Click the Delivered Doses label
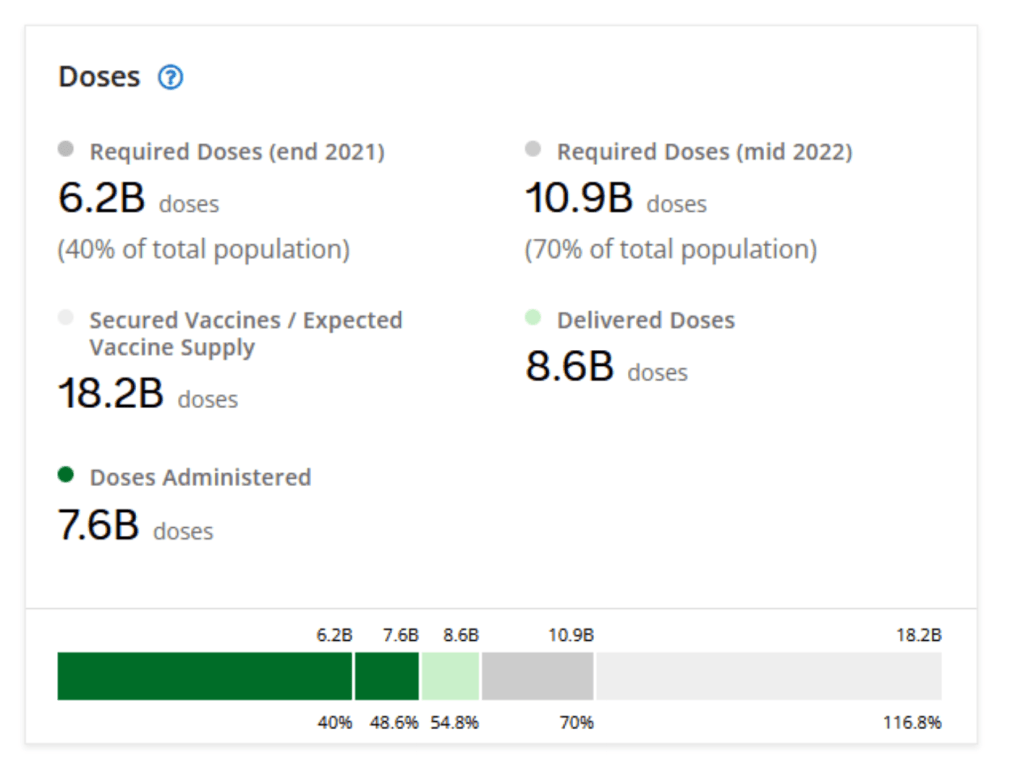This screenshot has height=771, width=1023. [645, 321]
